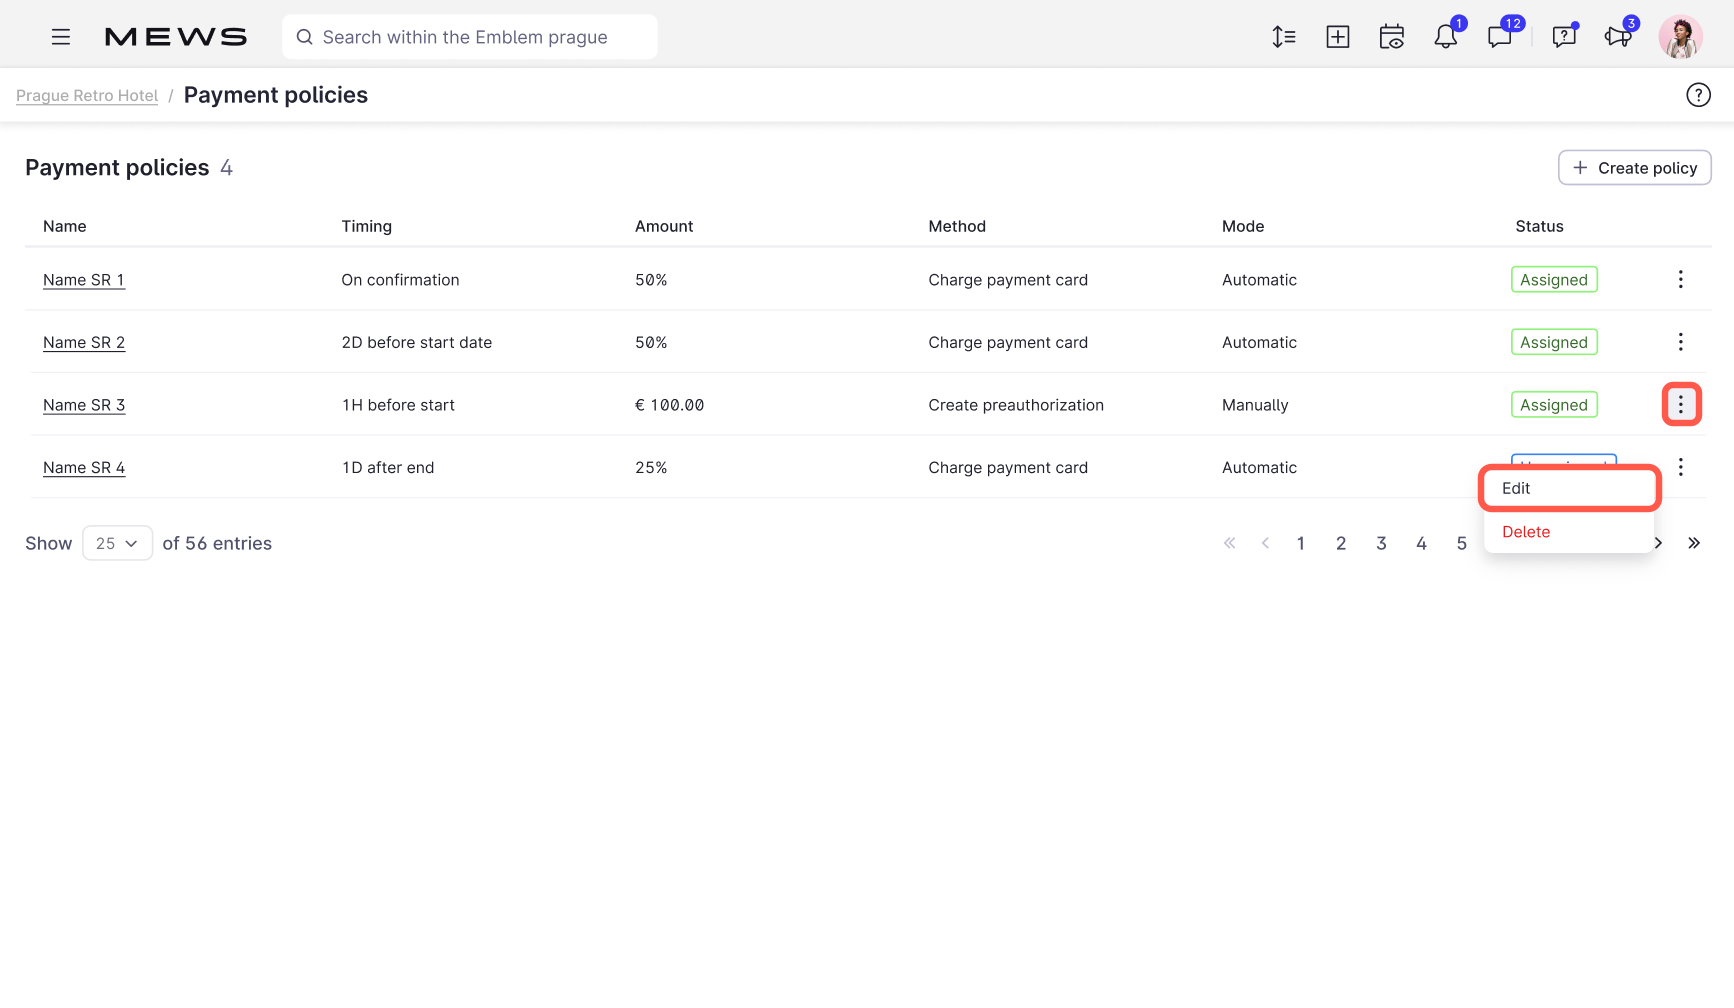The width and height of the screenshot is (1734, 1008).
Task: Click the reservation list sorting icon
Action: click(1283, 36)
